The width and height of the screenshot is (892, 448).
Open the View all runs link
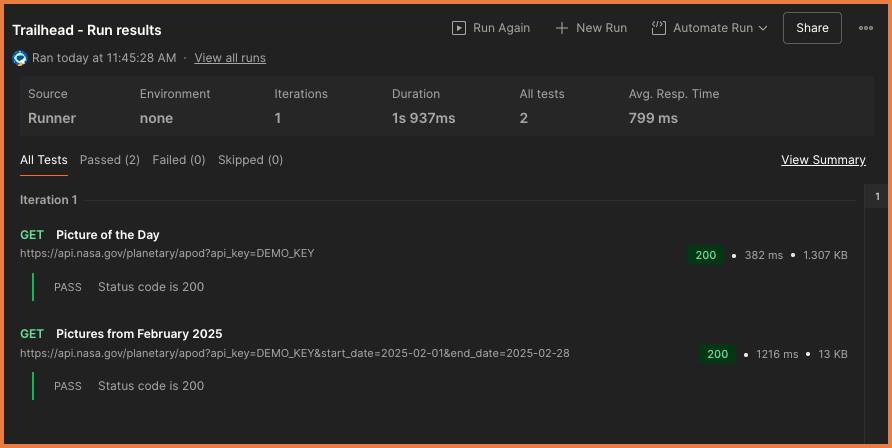pos(230,58)
